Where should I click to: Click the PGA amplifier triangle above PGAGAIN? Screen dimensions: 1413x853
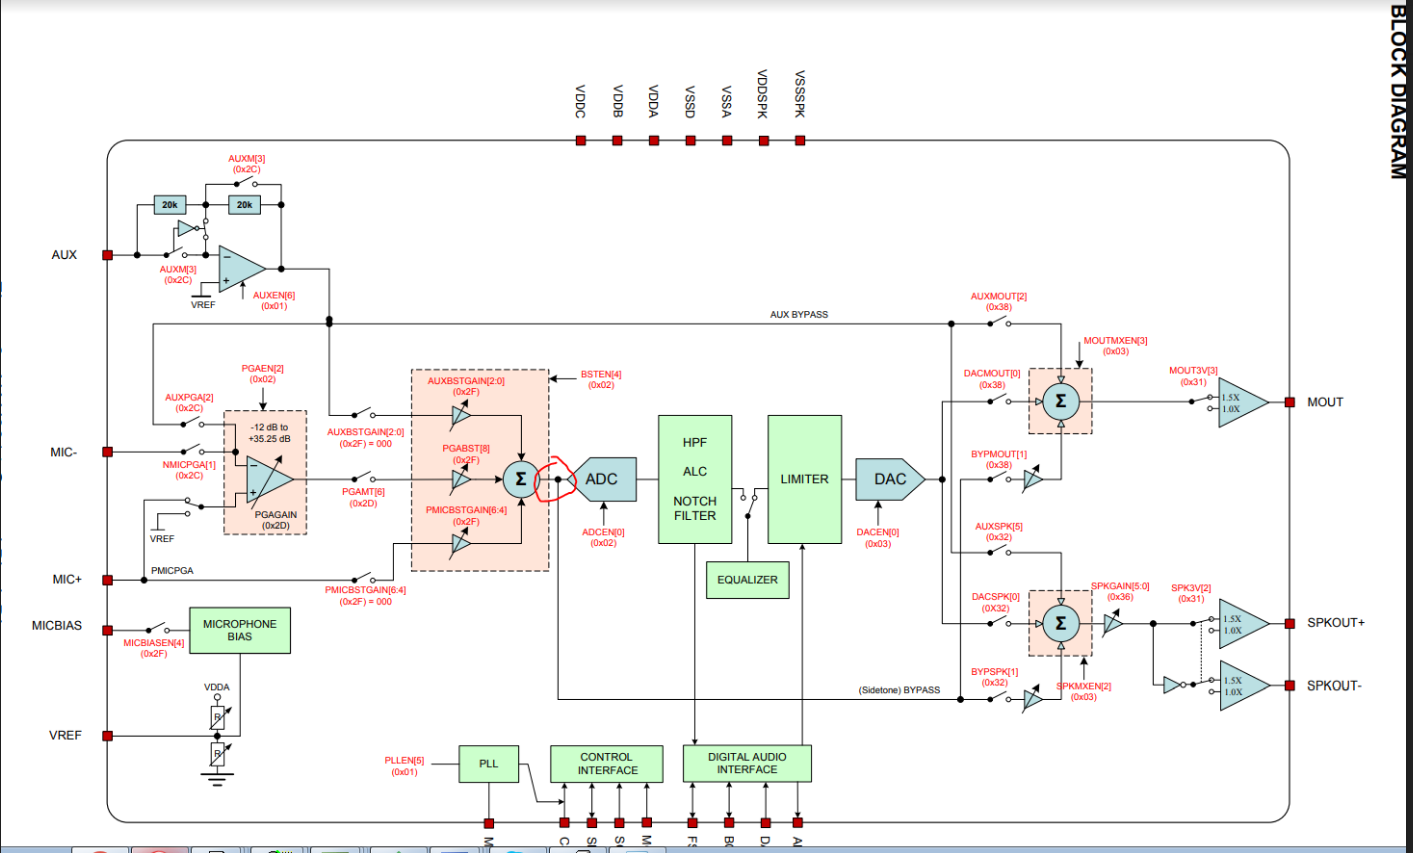point(270,479)
